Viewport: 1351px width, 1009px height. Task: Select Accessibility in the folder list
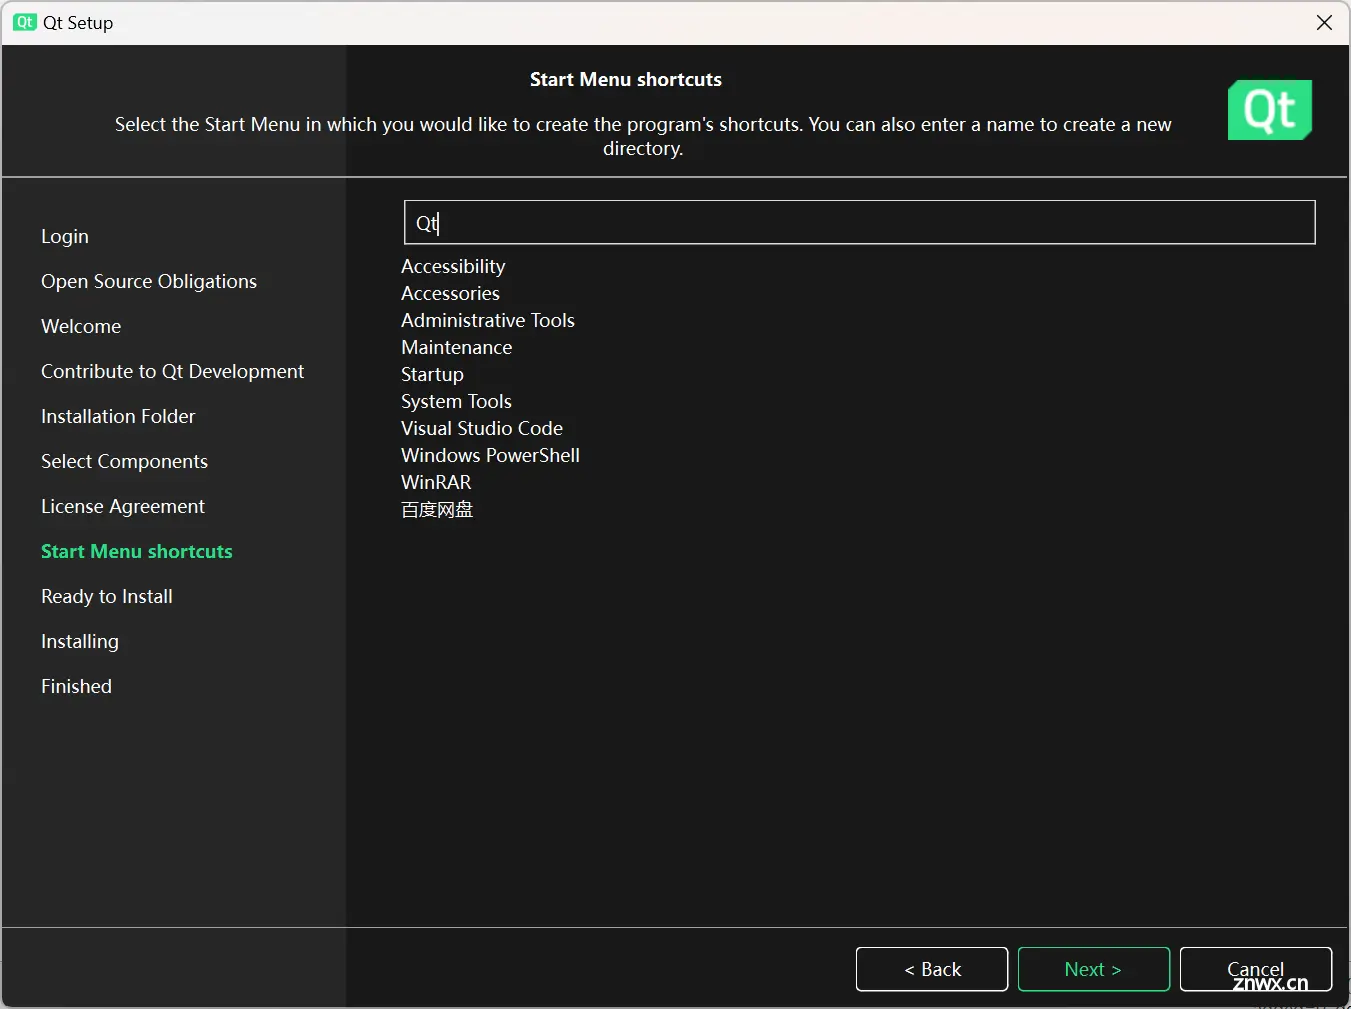pyautogui.click(x=453, y=266)
